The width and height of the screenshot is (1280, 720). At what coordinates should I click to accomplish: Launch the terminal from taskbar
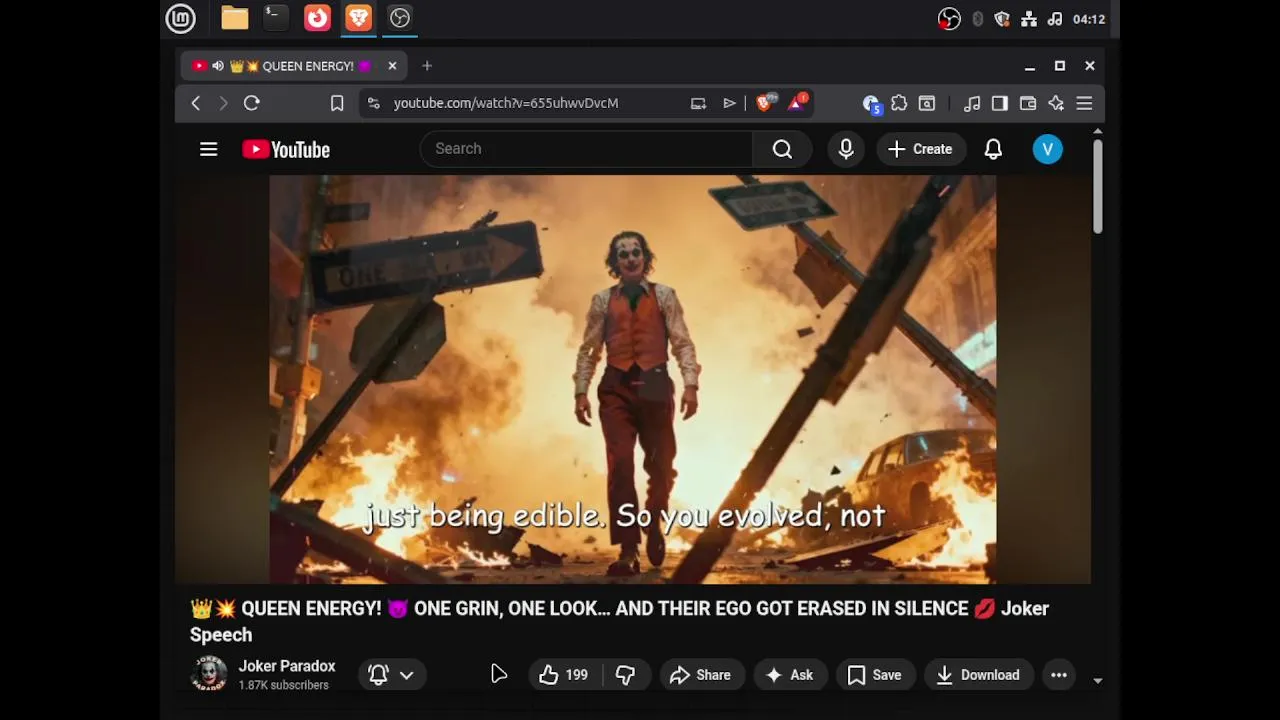tap(275, 18)
